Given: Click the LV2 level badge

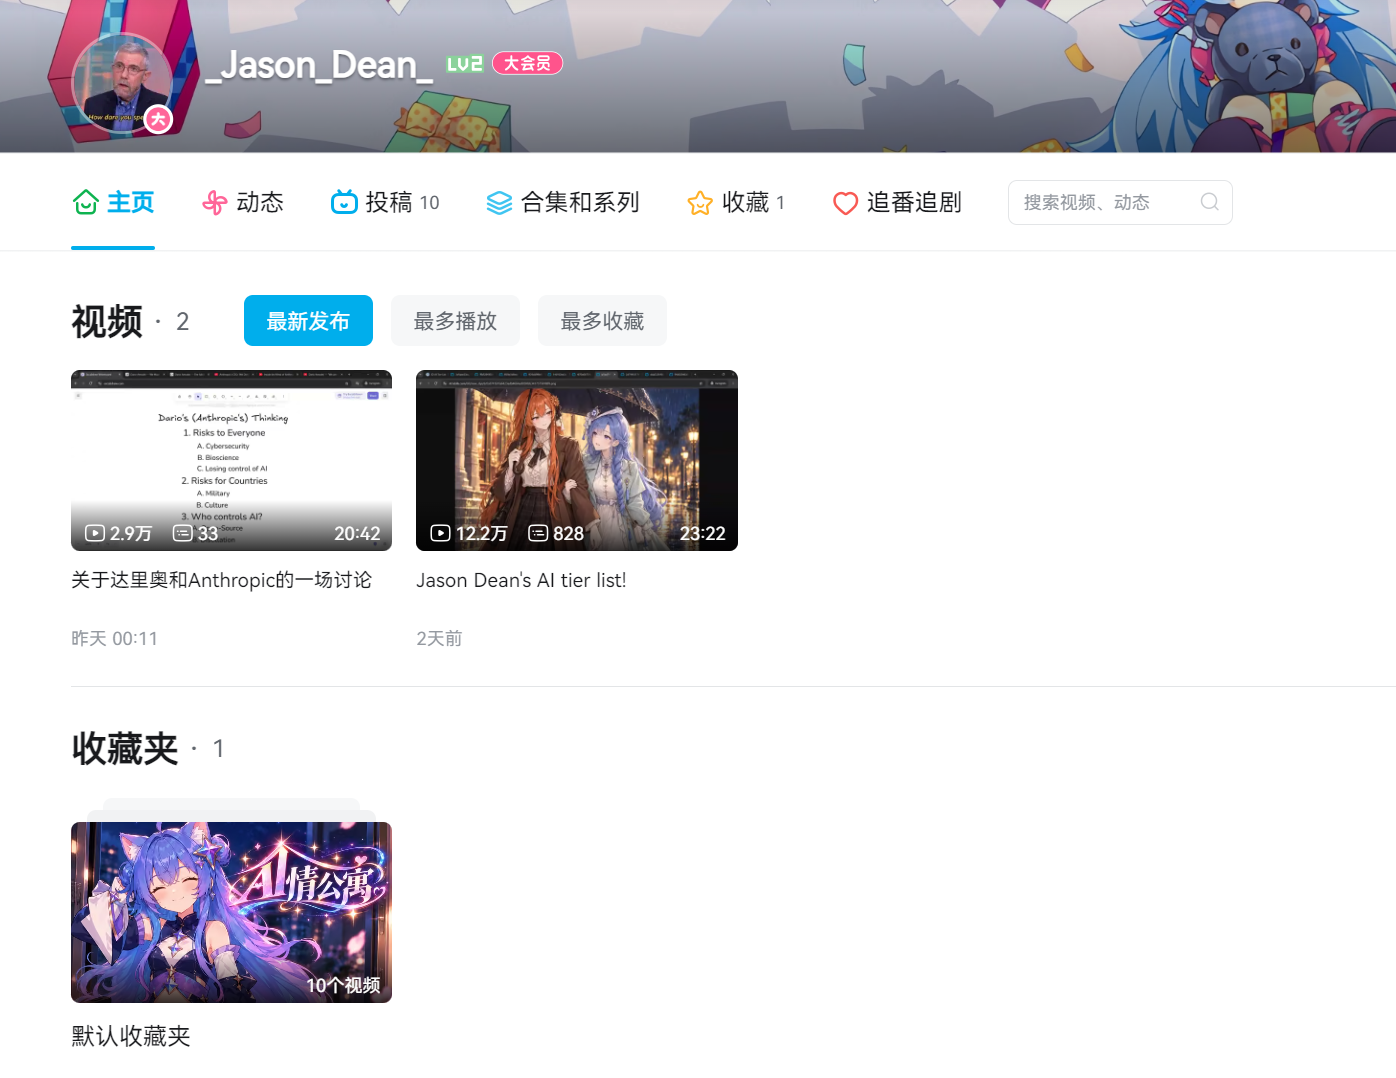Looking at the screenshot, I should click(x=464, y=64).
